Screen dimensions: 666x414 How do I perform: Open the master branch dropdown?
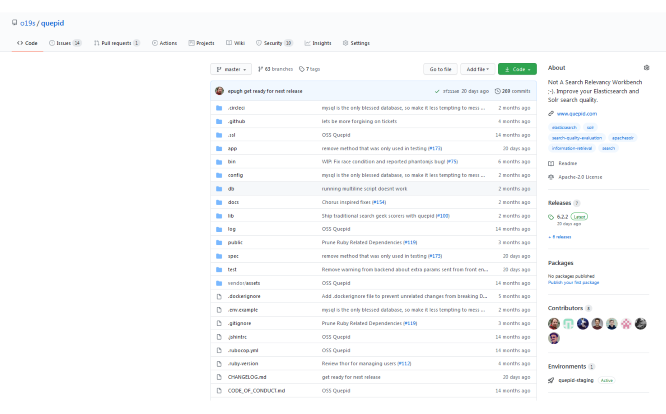coord(231,69)
